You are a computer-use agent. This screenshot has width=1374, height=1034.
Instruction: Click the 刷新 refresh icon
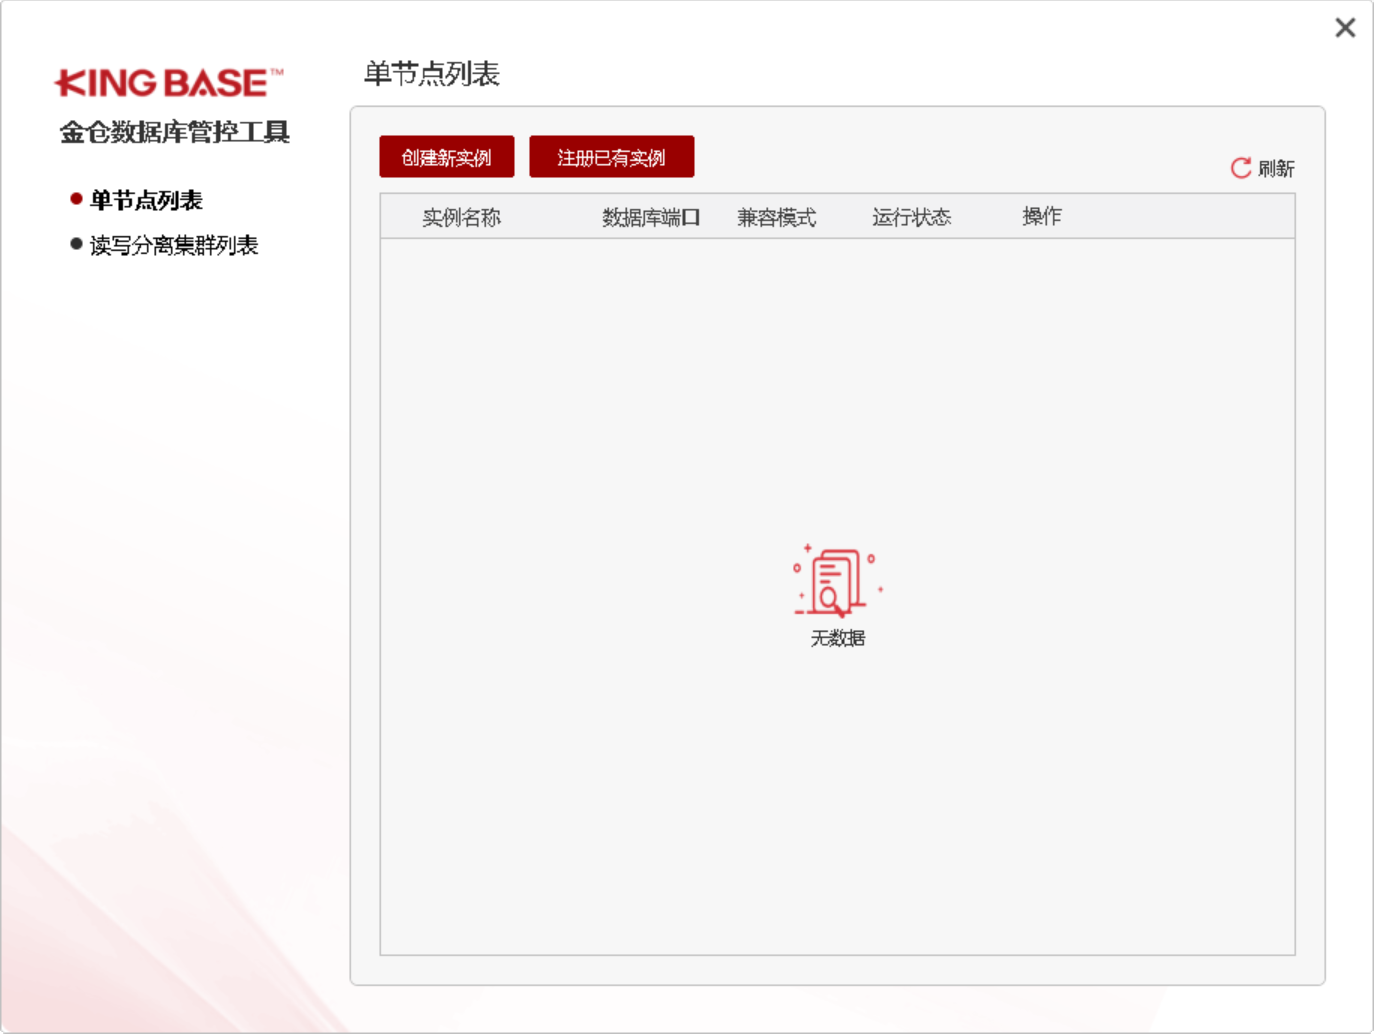[x=1241, y=168]
